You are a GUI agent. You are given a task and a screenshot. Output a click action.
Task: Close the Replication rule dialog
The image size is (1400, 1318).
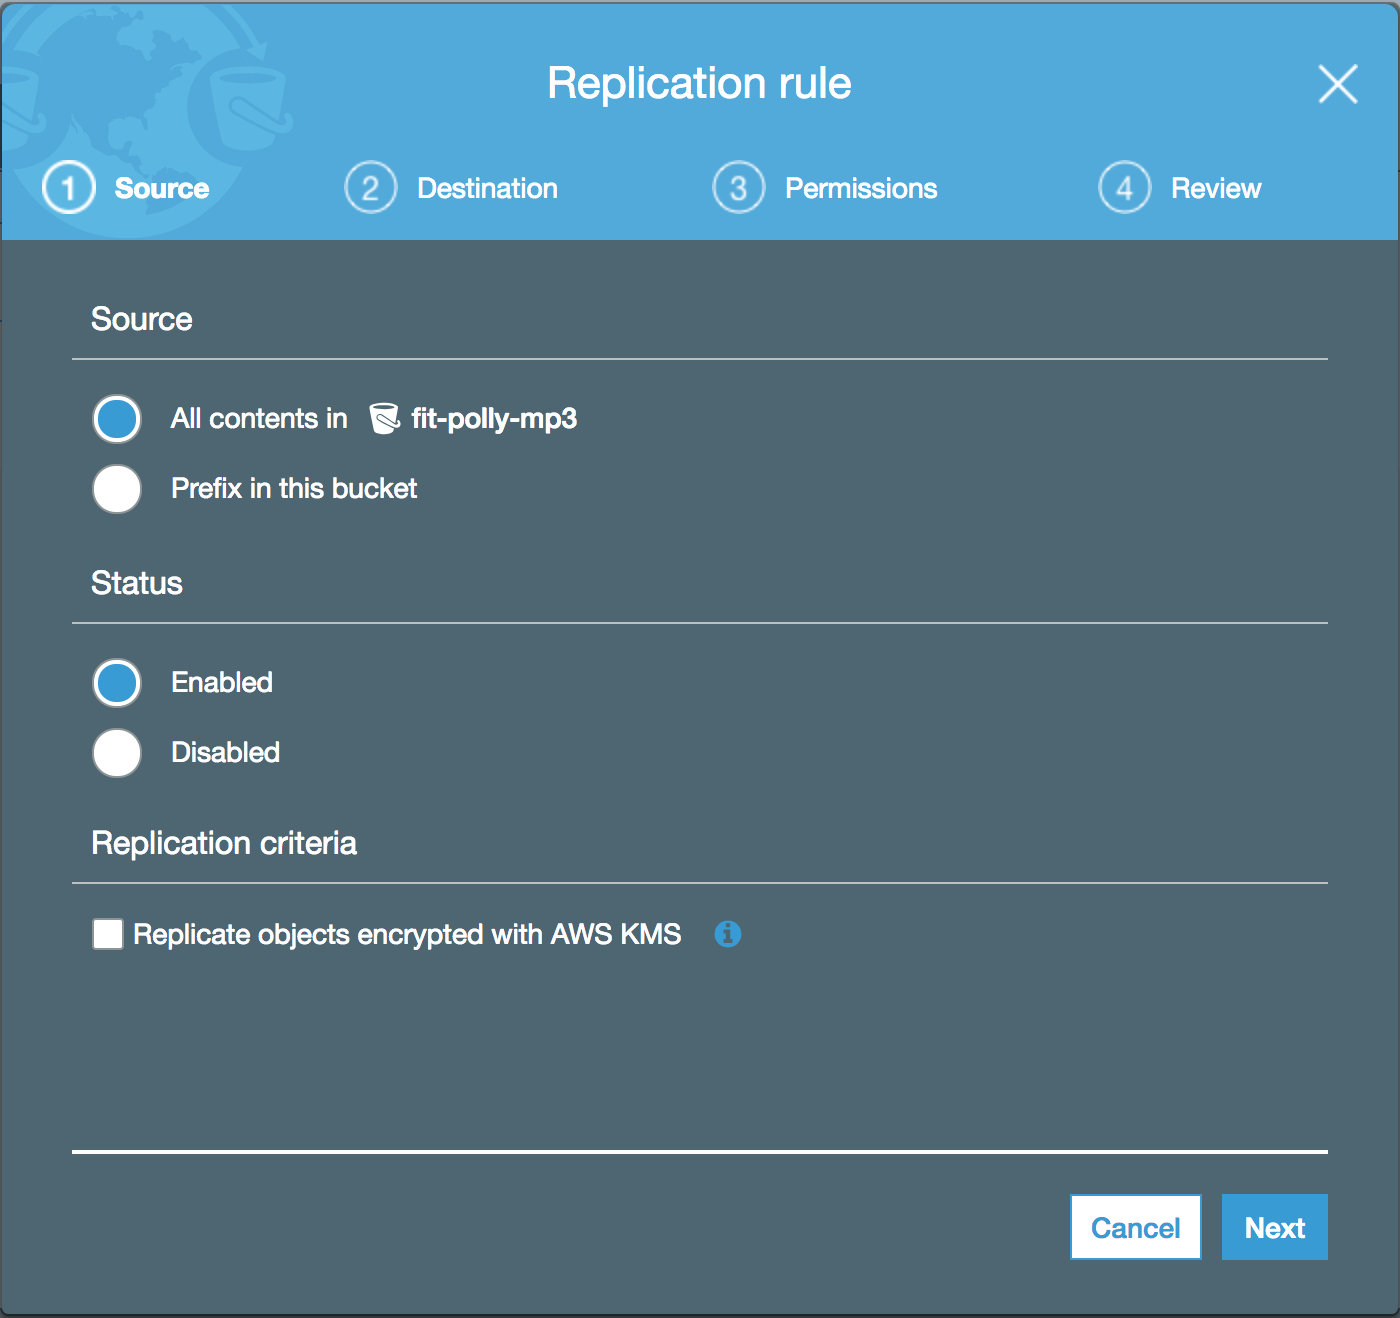coord(1338,84)
